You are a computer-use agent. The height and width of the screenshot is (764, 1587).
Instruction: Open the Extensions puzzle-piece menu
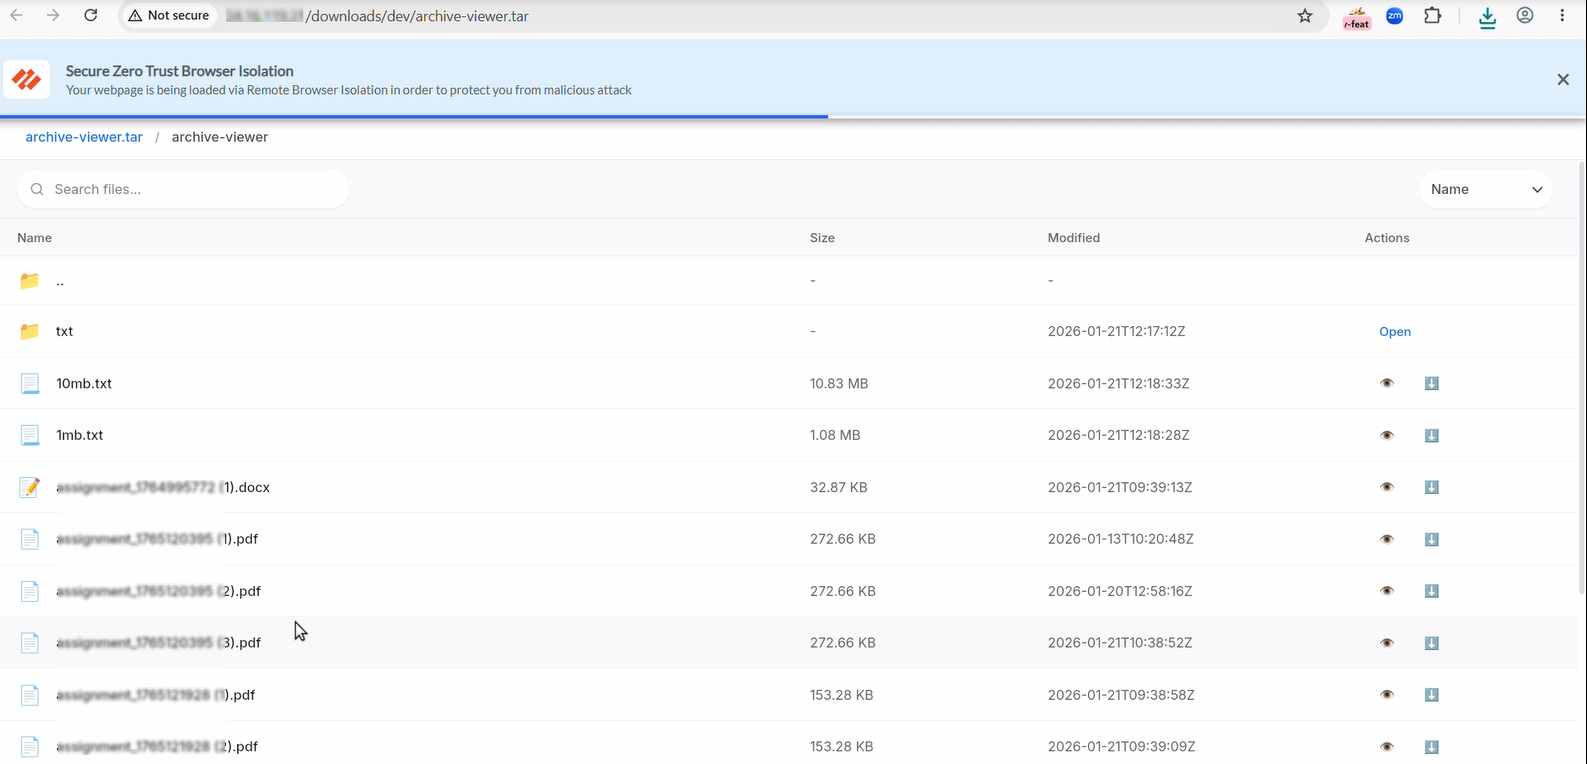(1433, 16)
